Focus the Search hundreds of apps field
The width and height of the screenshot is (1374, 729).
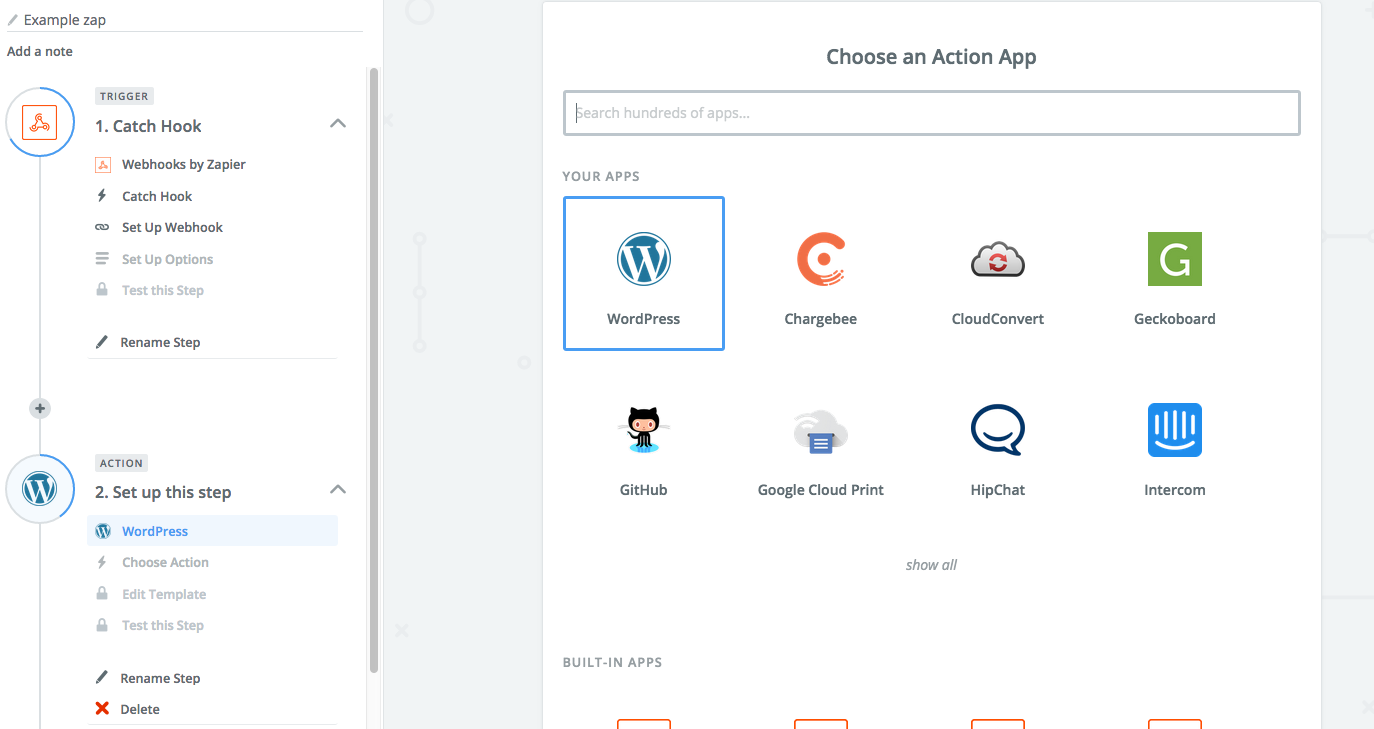(x=932, y=113)
